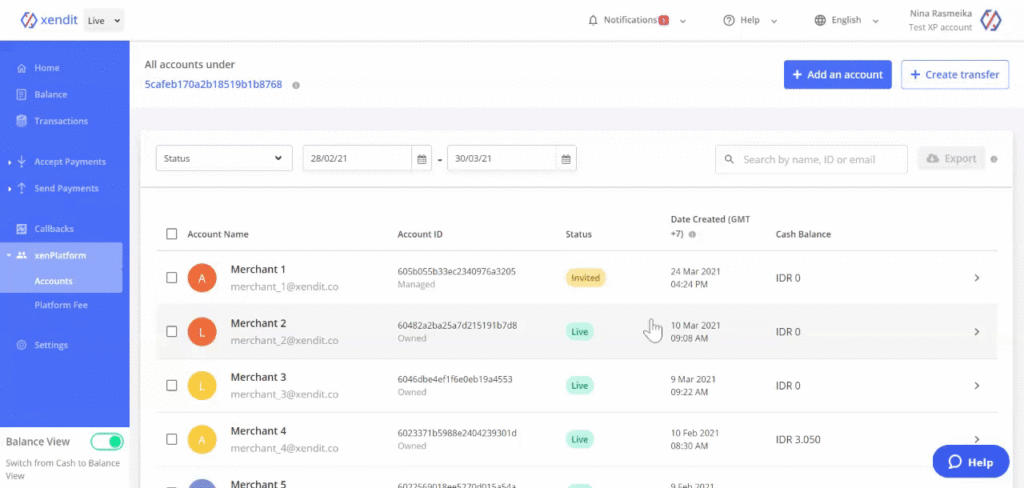Screen dimensions: 1024x488
Task: Click Merchant 2 Live status badge
Action: 579,332
